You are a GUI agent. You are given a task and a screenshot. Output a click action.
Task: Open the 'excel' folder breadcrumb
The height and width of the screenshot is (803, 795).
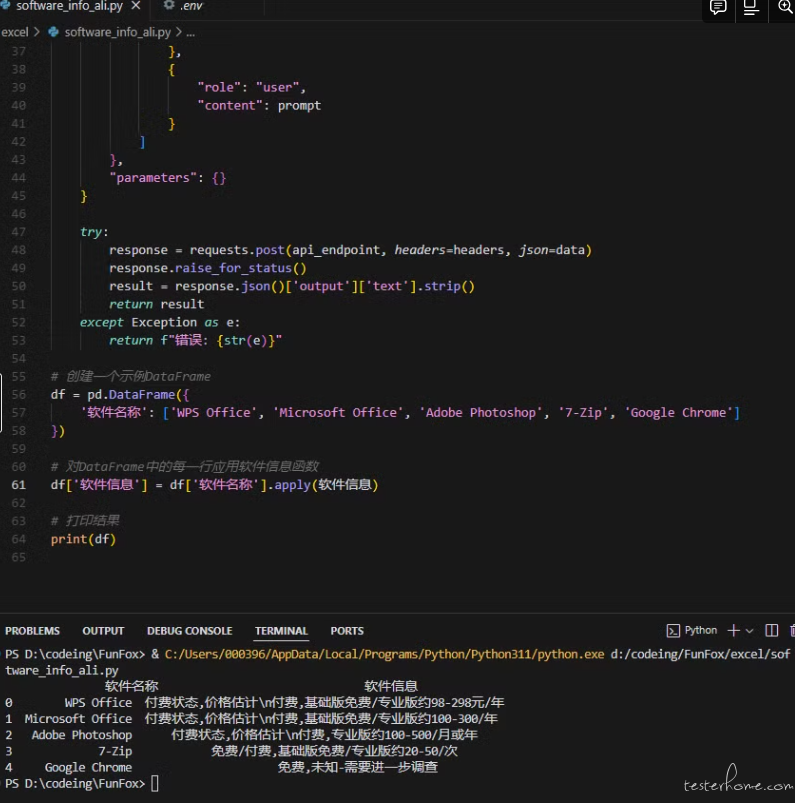(15, 32)
